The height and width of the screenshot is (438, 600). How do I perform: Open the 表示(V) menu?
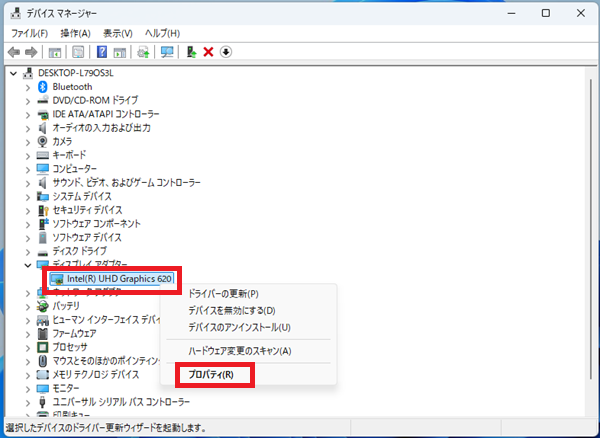(118, 34)
